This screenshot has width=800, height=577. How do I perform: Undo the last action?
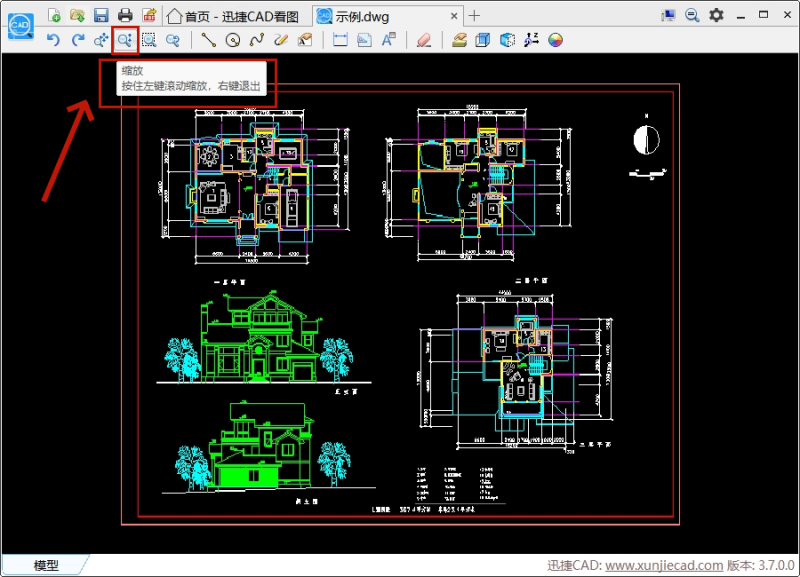pyautogui.click(x=53, y=40)
